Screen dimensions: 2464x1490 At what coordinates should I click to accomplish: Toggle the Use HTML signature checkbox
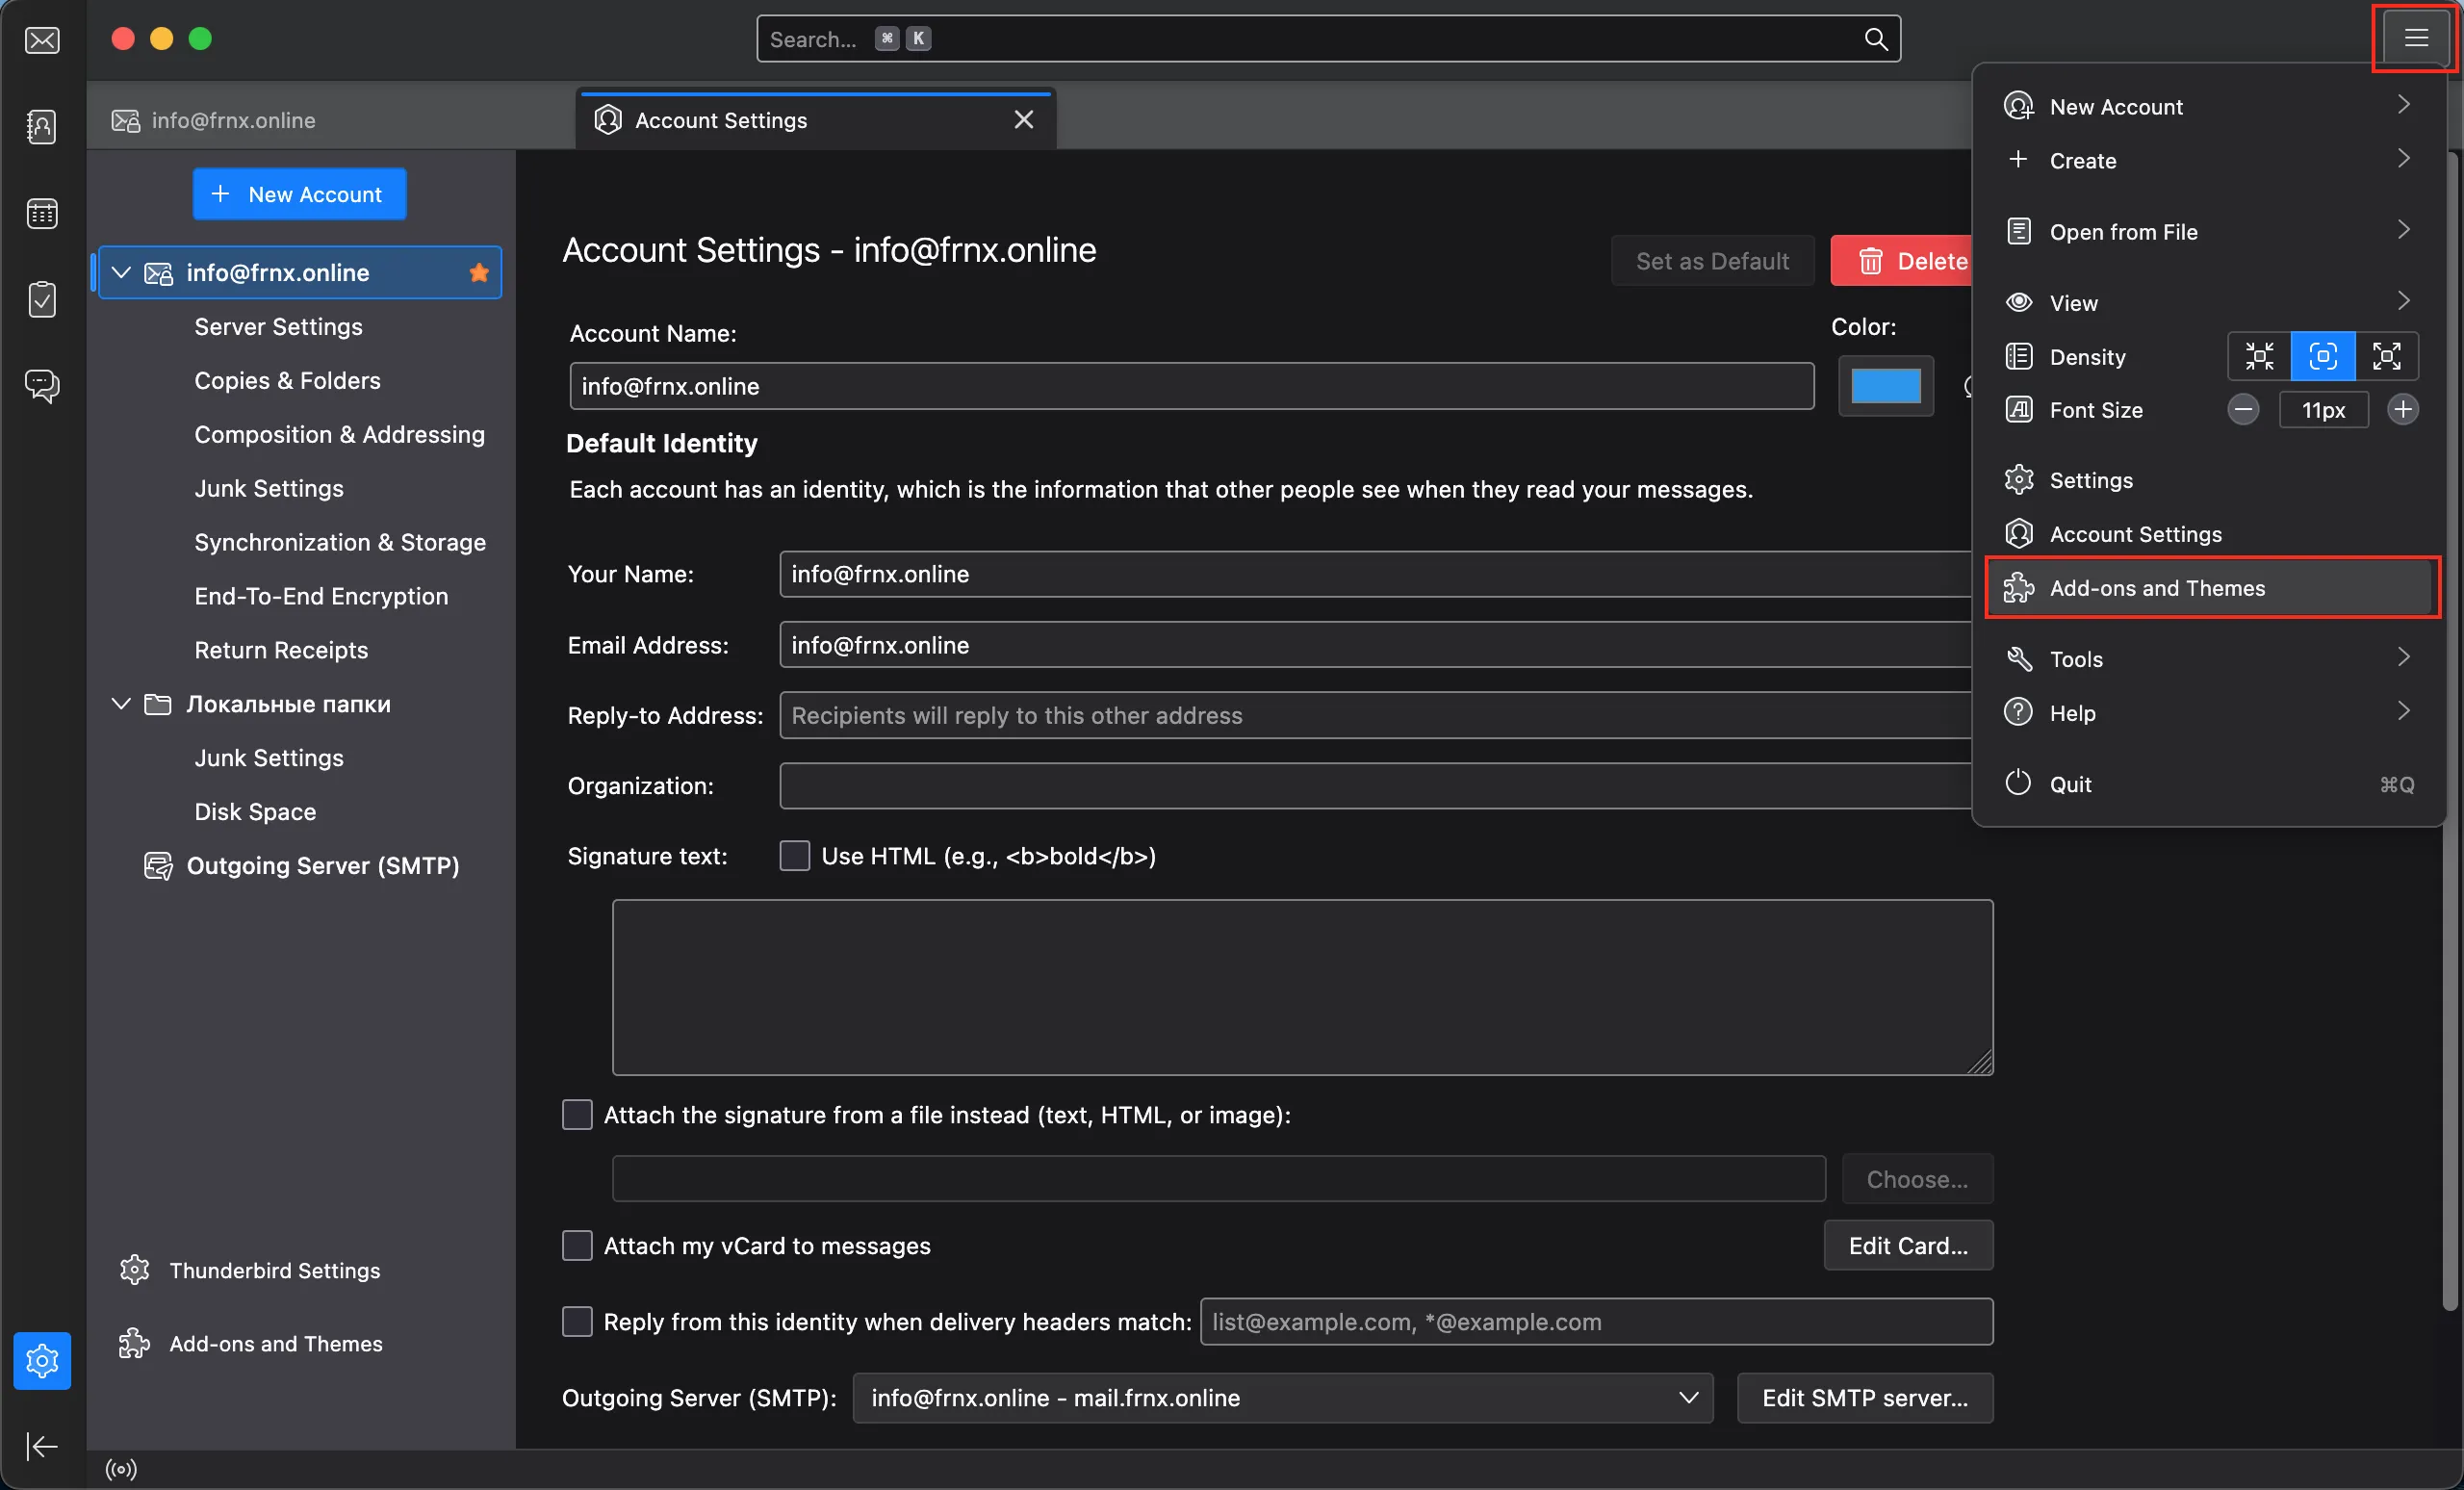pos(794,856)
